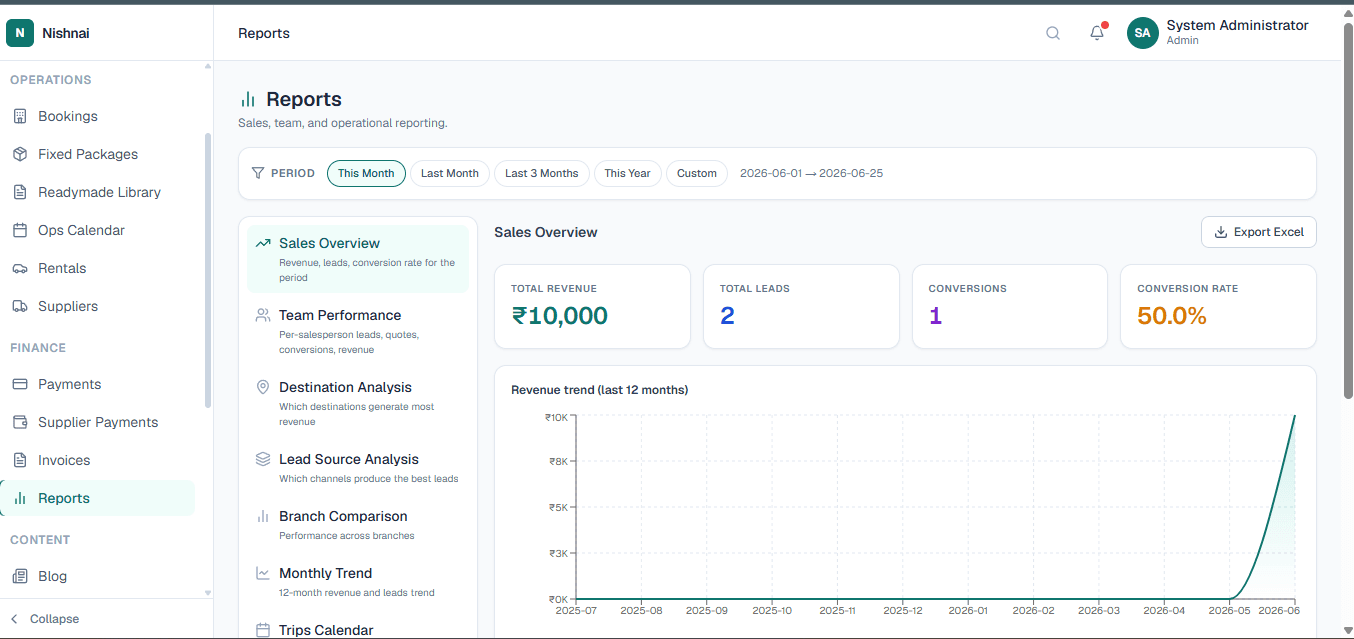This screenshot has width=1354, height=639.
Task: Open Destination Analysis report
Action: click(x=358, y=403)
